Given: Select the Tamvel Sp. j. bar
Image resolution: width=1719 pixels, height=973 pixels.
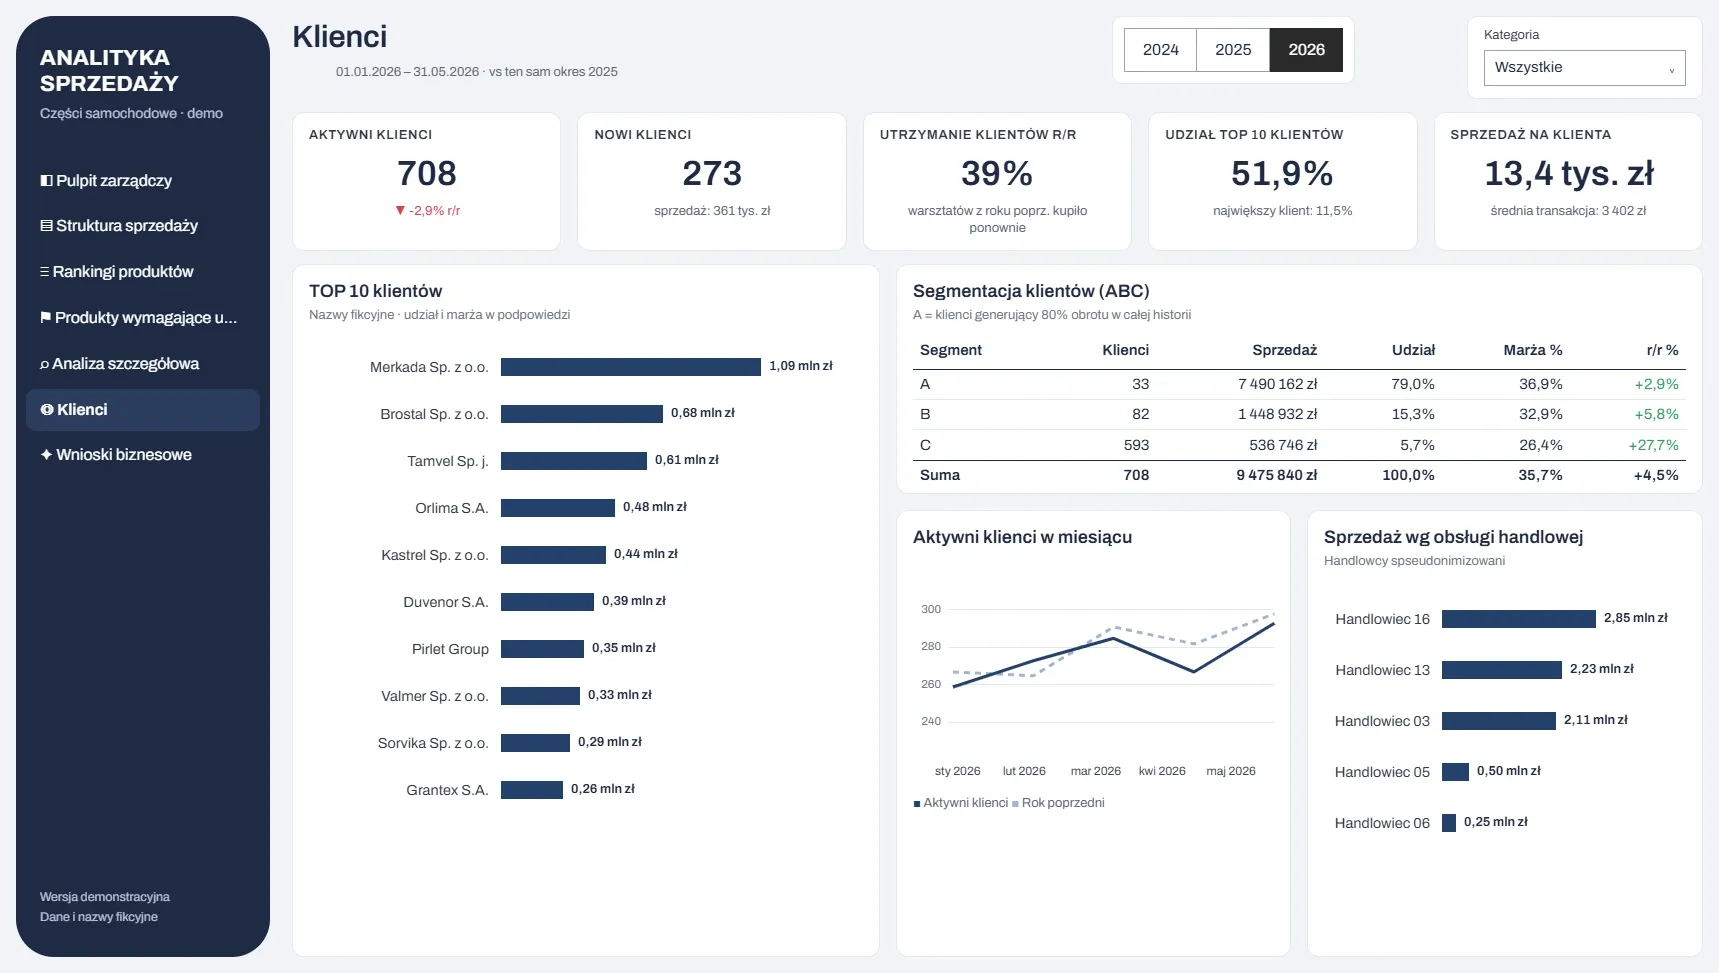Looking at the screenshot, I should pyautogui.click(x=574, y=461).
